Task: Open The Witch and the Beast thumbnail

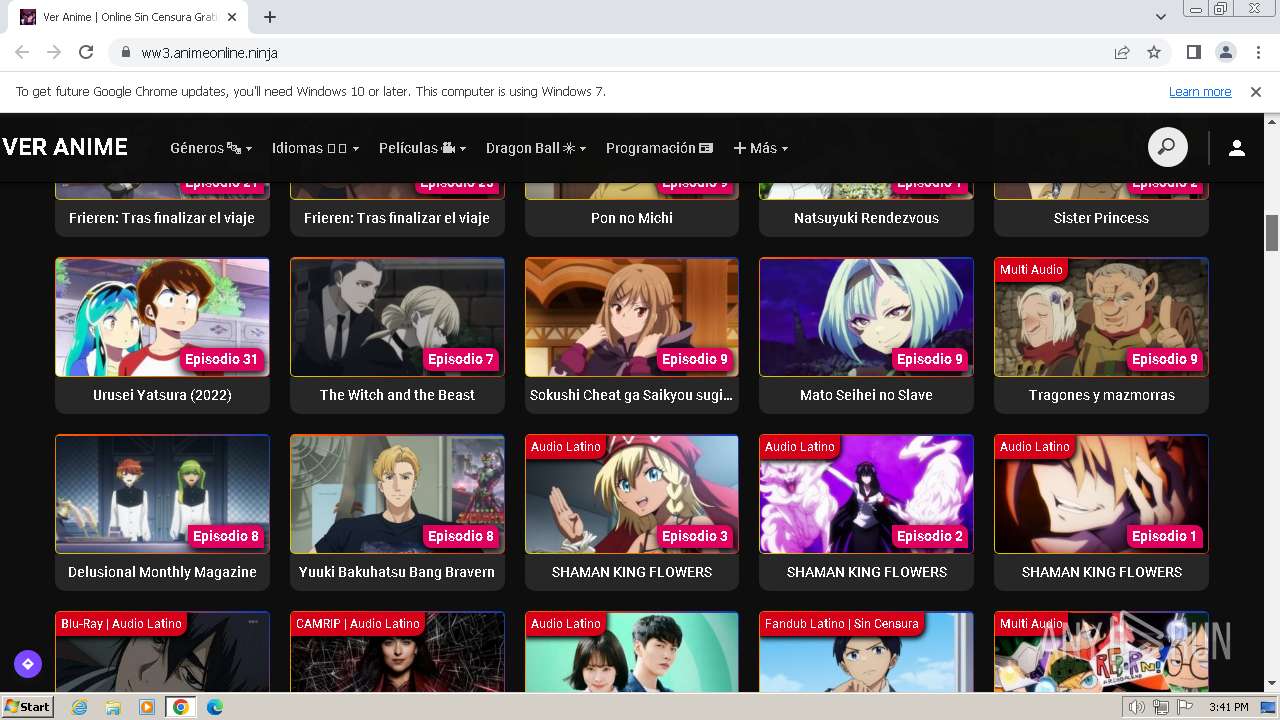Action: [x=397, y=317]
